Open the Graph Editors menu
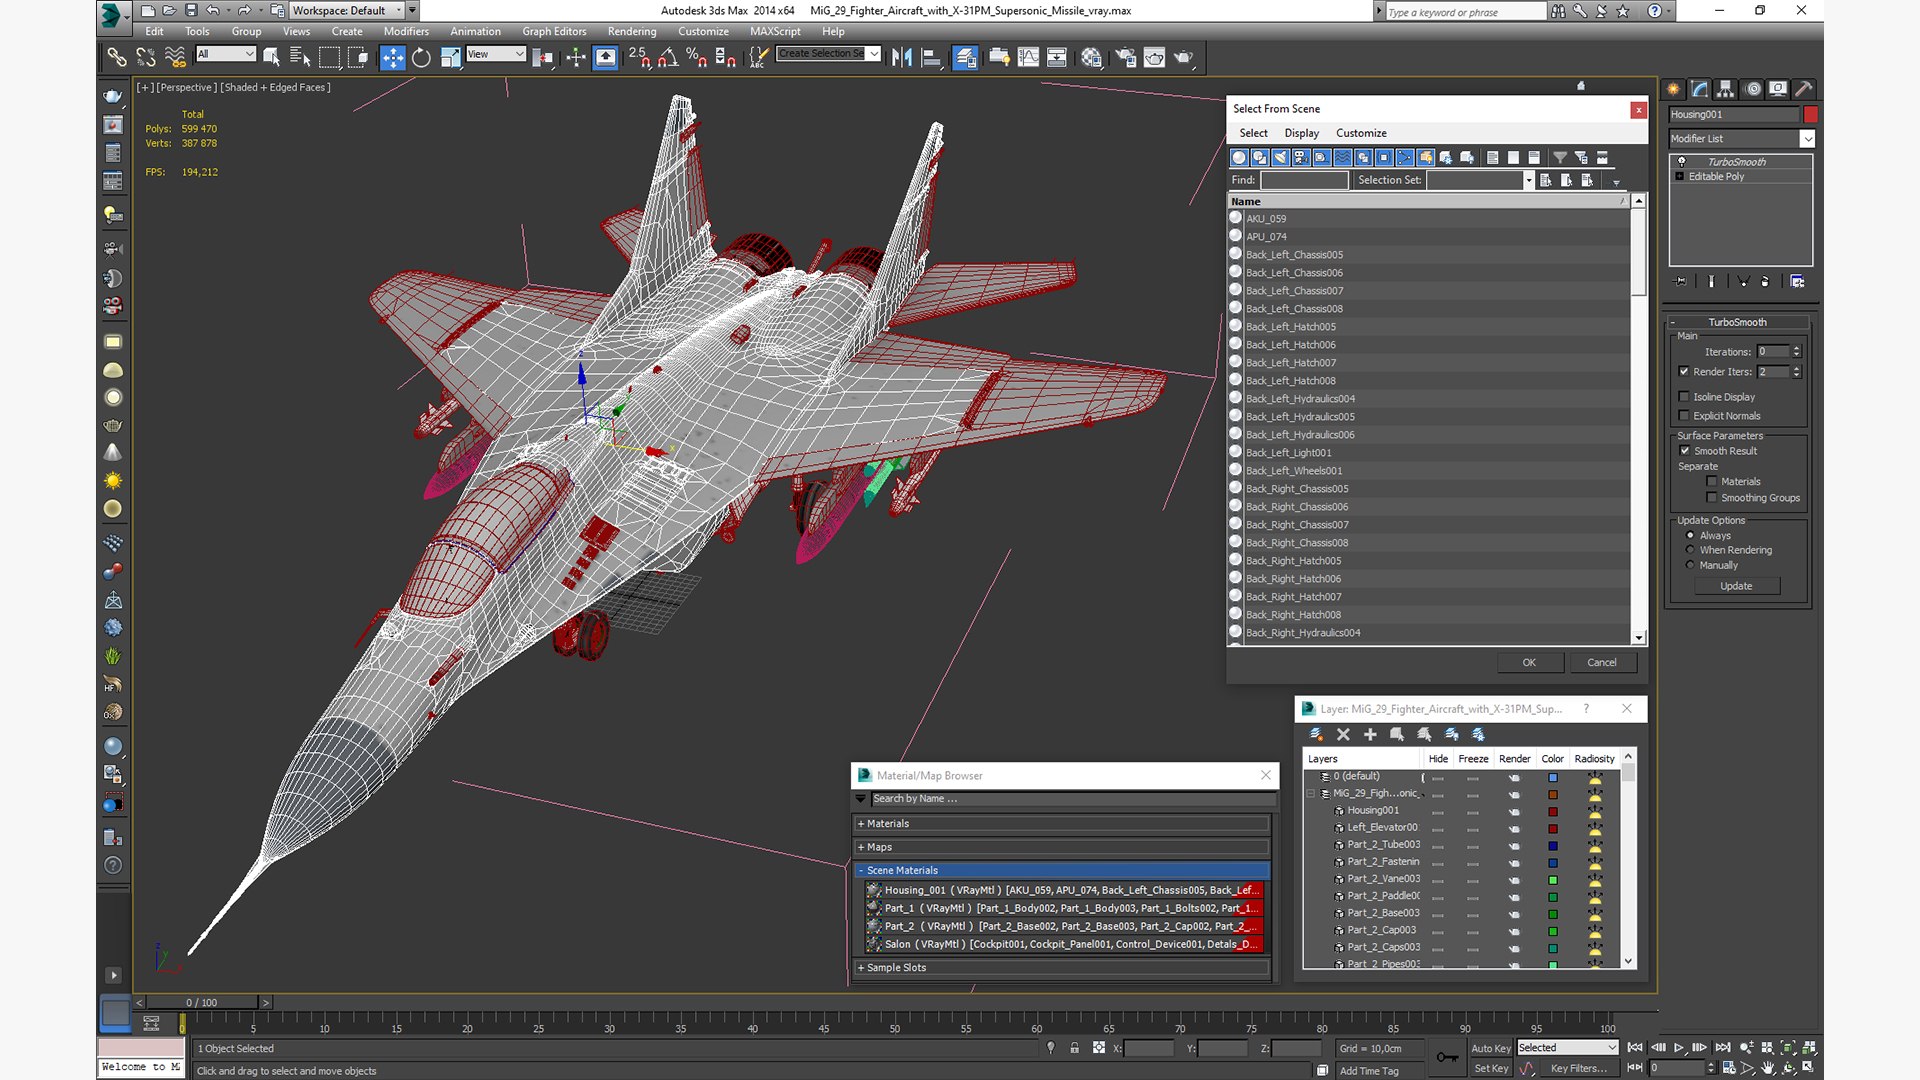The width and height of the screenshot is (1920, 1080). [x=554, y=31]
